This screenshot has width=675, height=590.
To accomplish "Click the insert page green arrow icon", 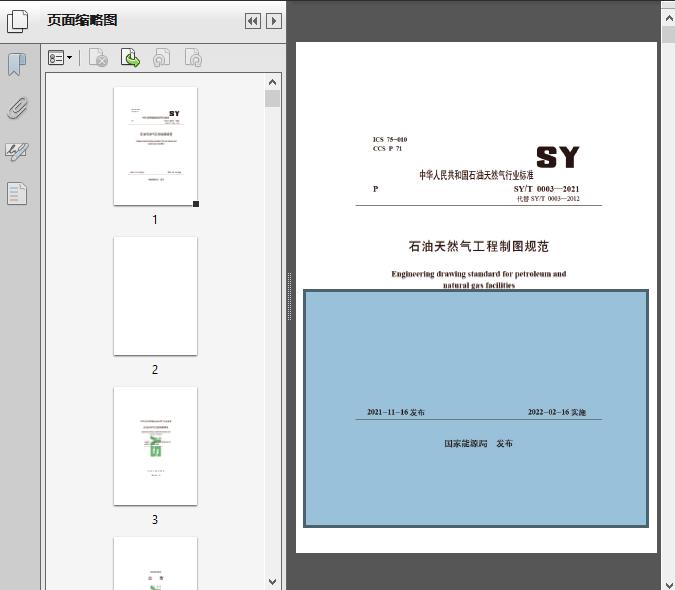I will click(x=130, y=58).
